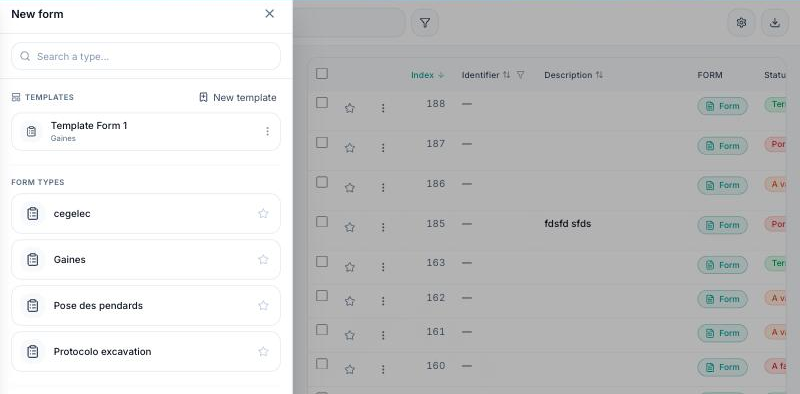Image resolution: width=800 pixels, height=394 pixels.
Task: Open the three-dot menu for row 163
Action: pyautogui.click(x=383, y=267)
